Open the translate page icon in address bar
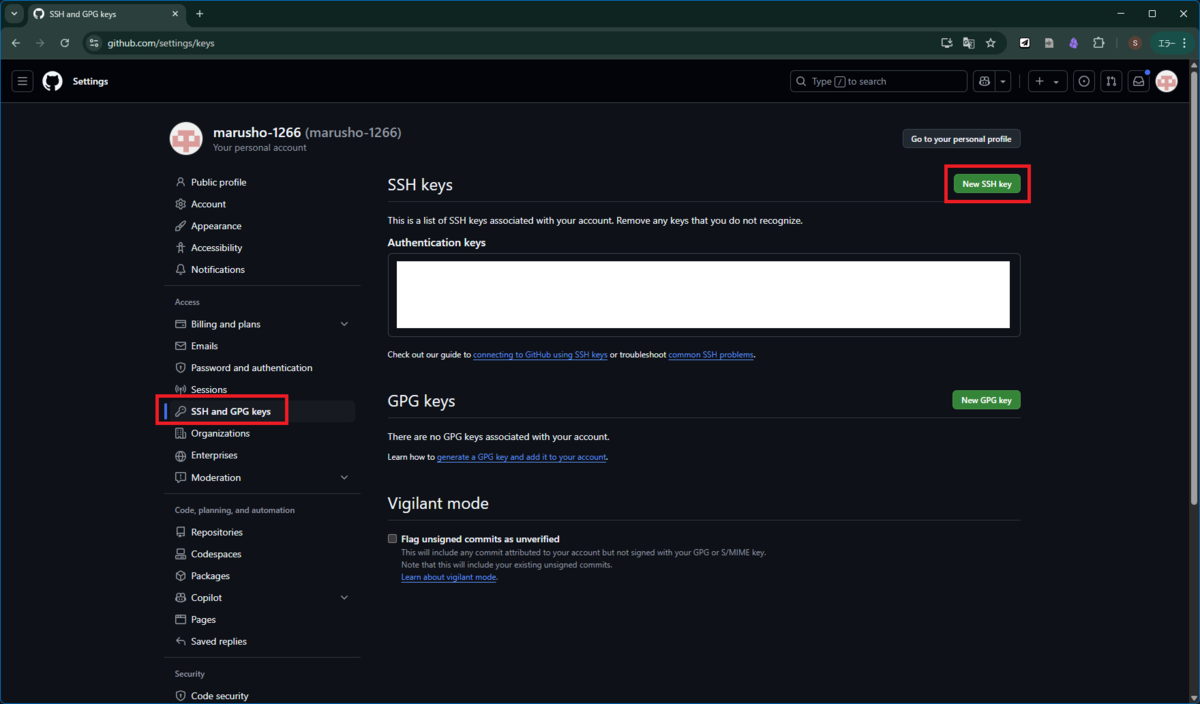 [968, 43]
